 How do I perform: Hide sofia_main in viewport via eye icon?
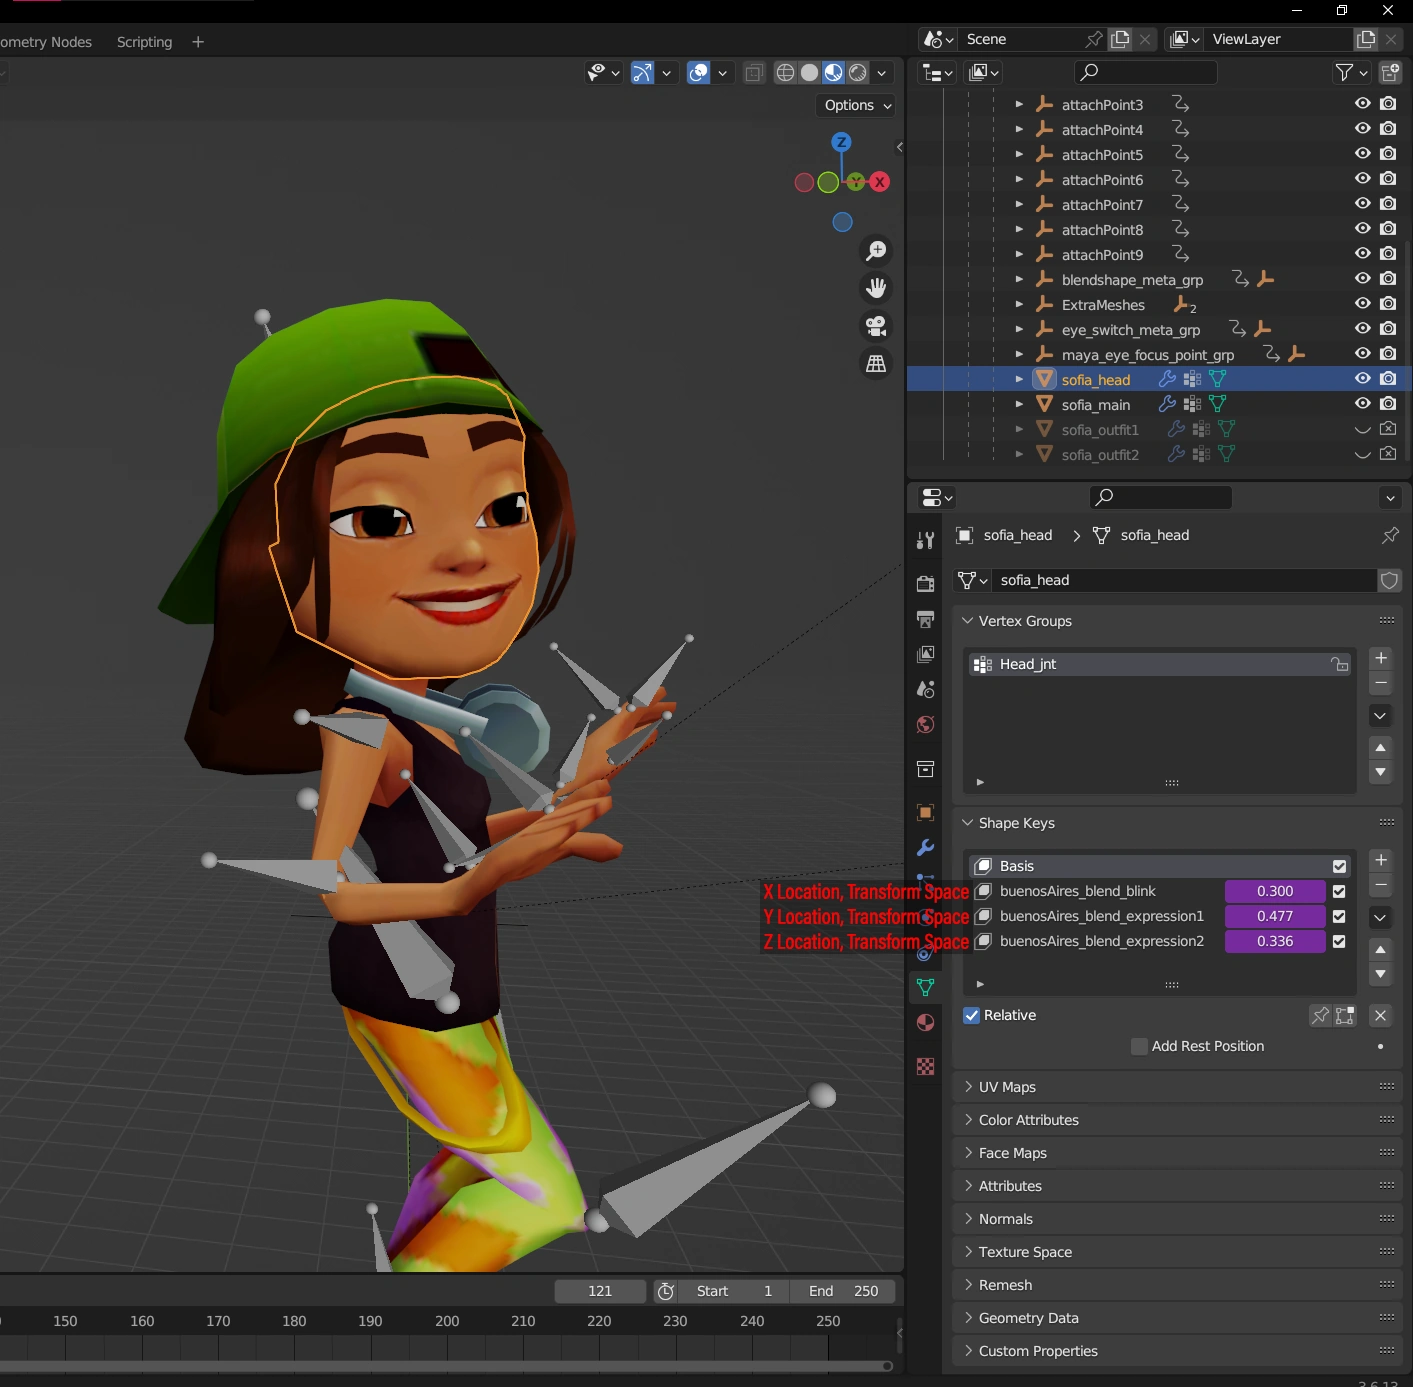click(1362, 404)
